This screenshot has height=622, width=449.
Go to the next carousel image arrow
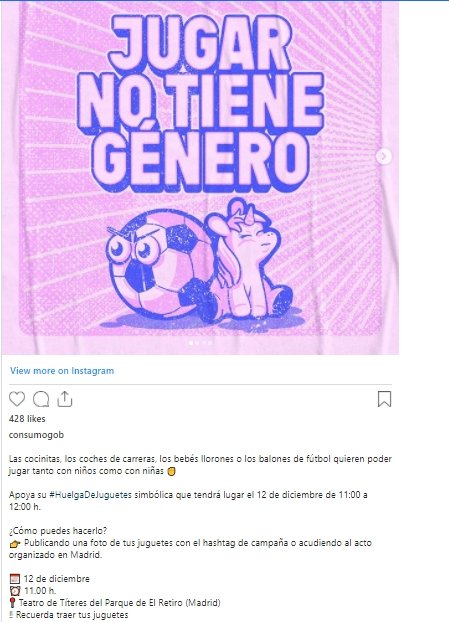(384, 156)
